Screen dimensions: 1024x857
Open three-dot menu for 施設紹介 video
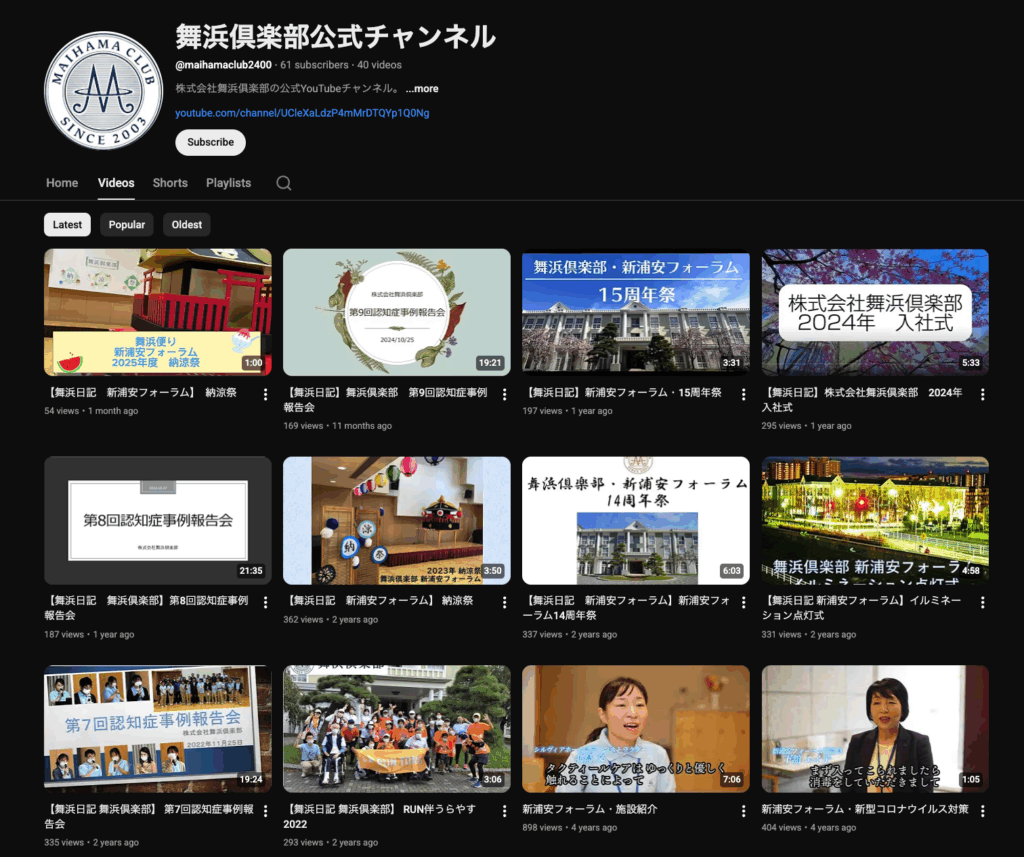(x=743, y=810)
